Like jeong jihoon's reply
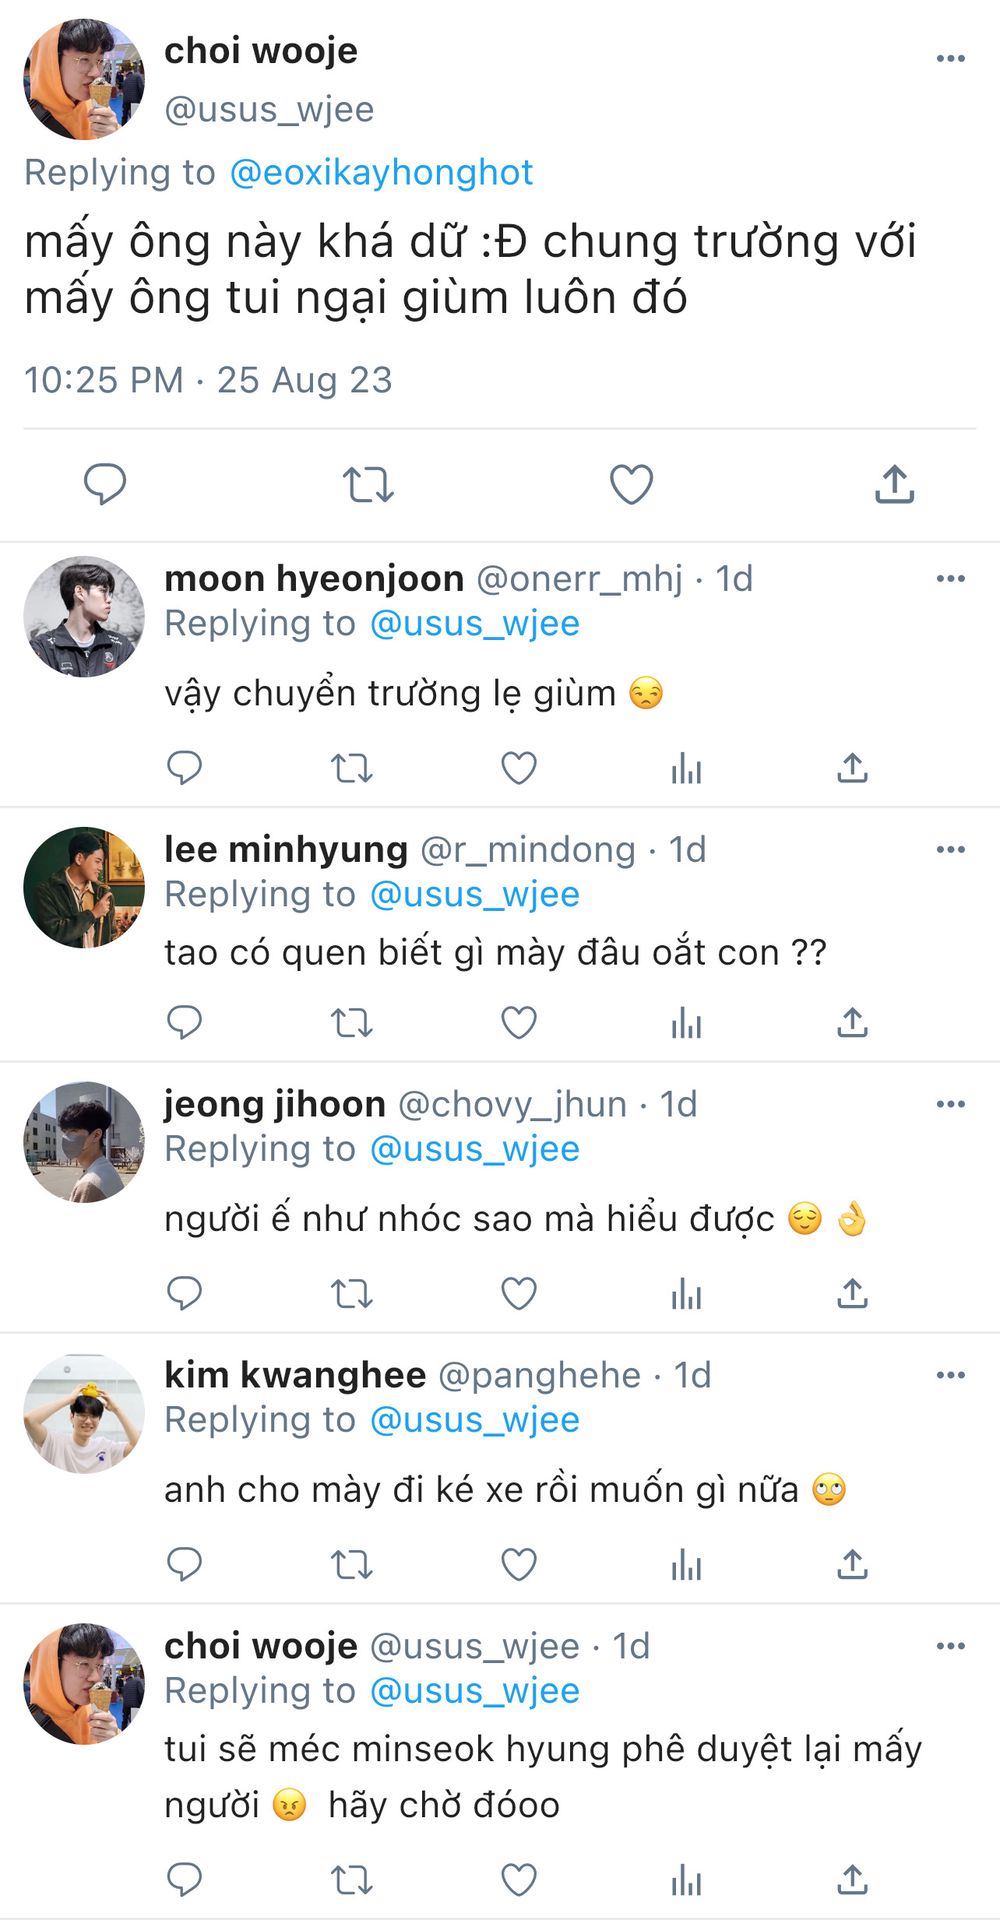This screenshot has height=1920, width=1000. coord(518,1294)
